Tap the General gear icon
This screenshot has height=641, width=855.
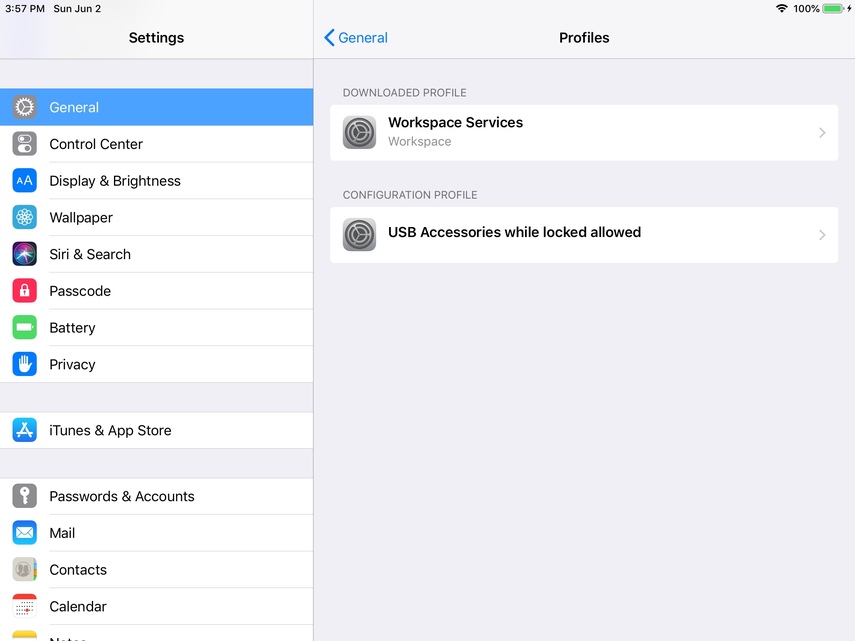(25, 107)
